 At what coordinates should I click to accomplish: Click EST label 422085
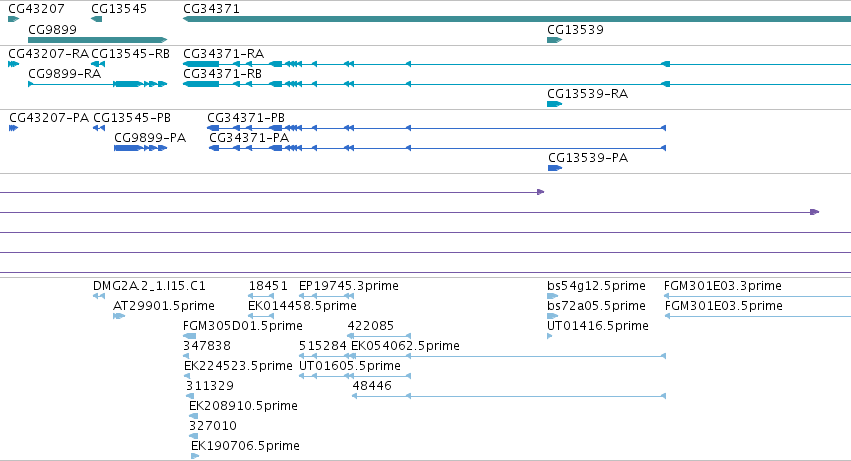tap(371, 326)
